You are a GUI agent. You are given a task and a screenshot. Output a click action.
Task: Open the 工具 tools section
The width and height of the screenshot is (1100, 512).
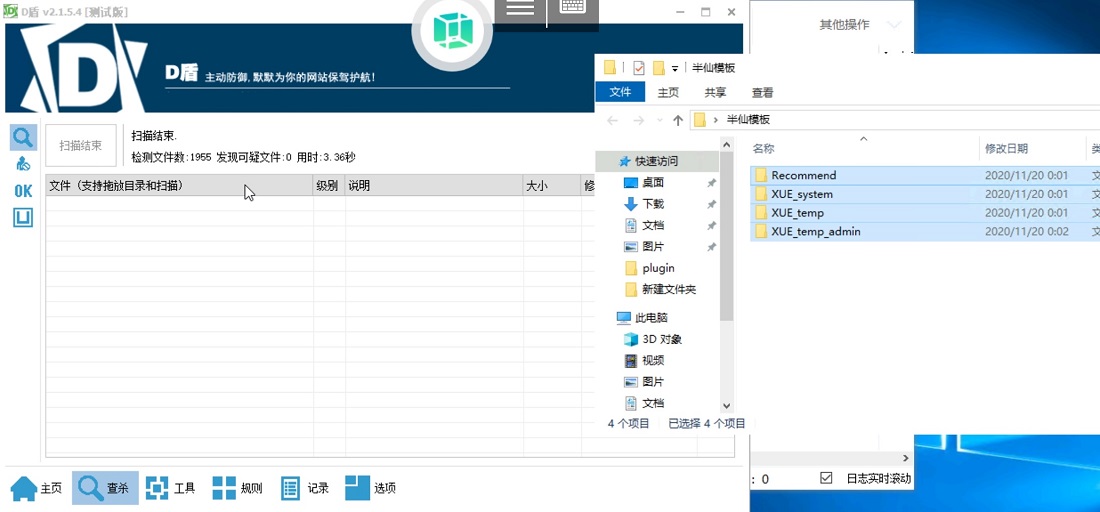[171, 488]
